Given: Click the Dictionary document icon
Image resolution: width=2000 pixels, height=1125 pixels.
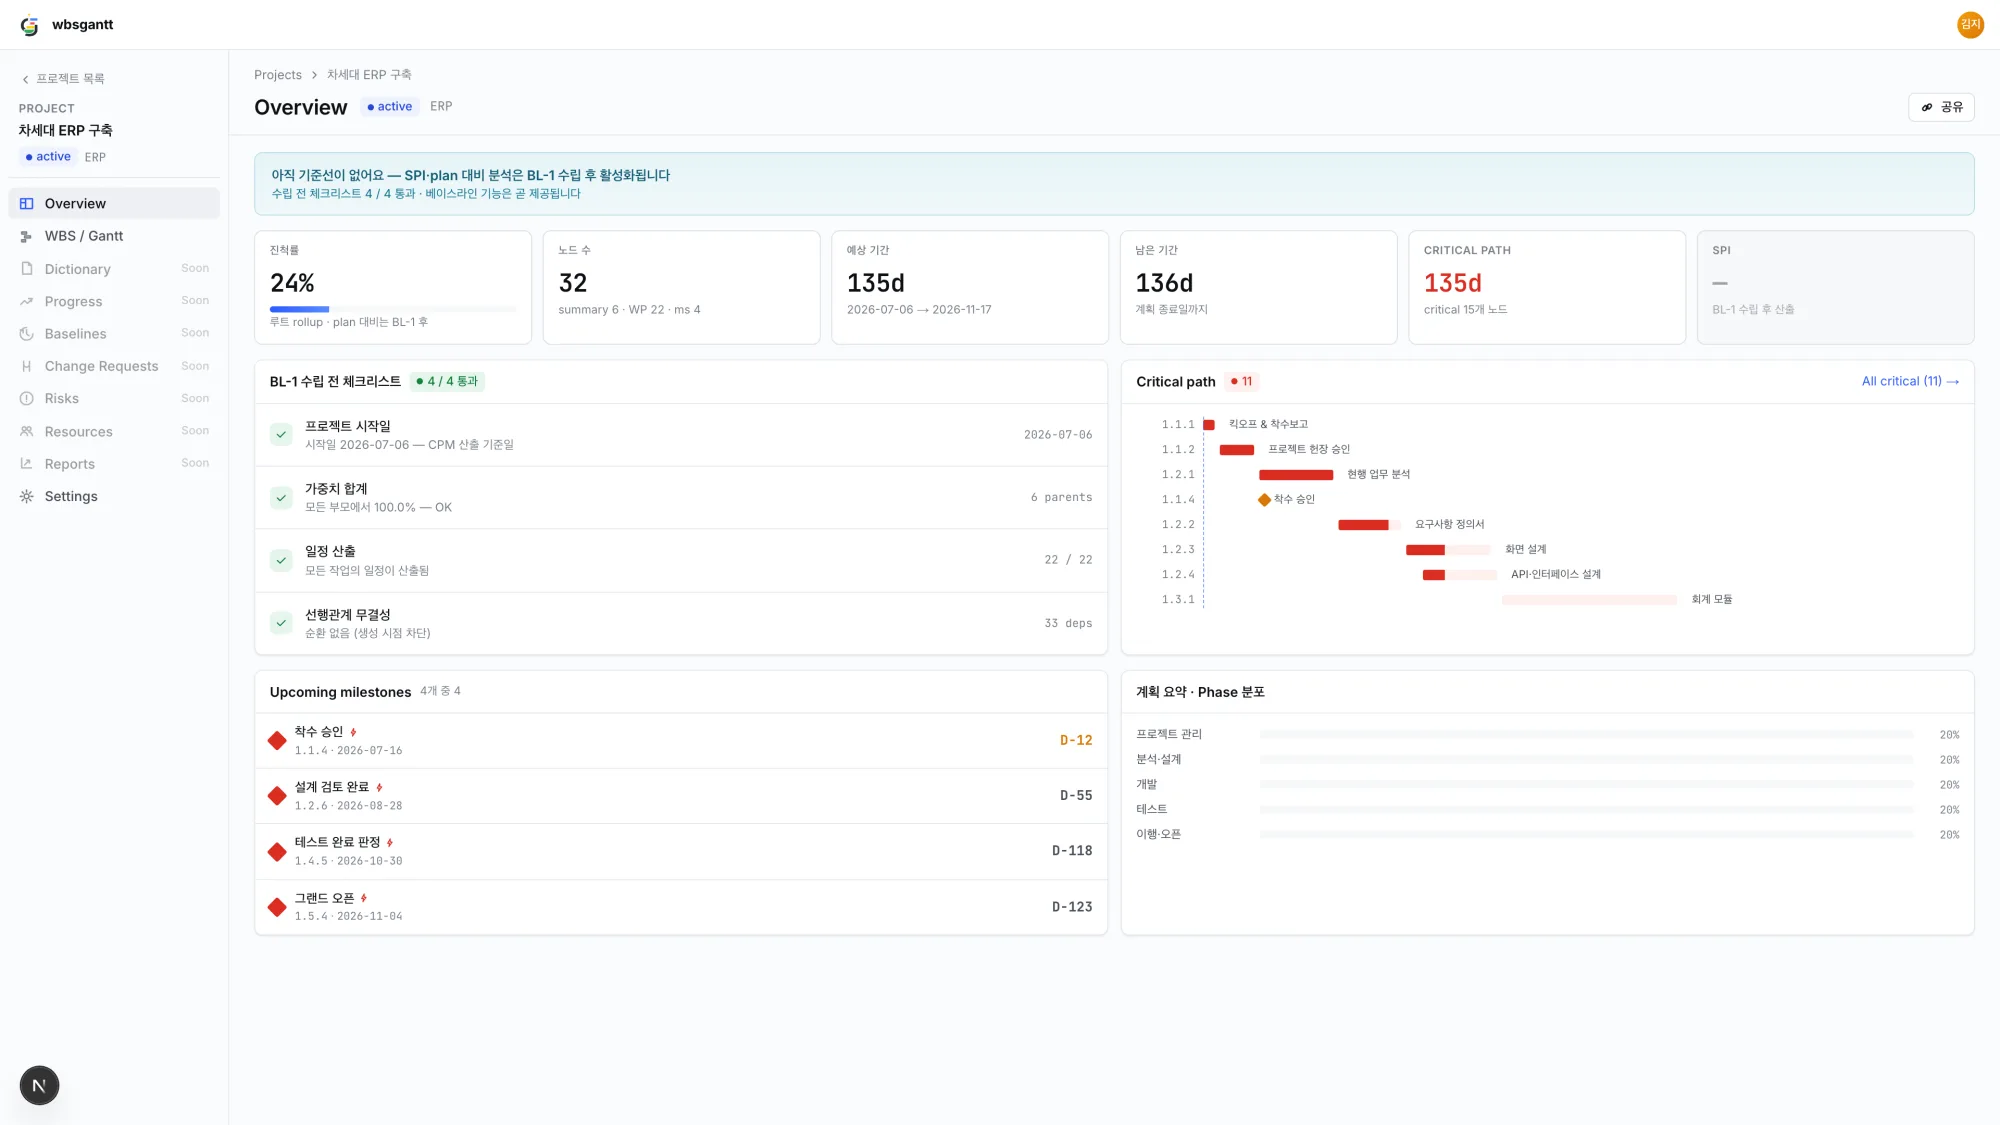Looking at the screenshot, I should [27, 269].
